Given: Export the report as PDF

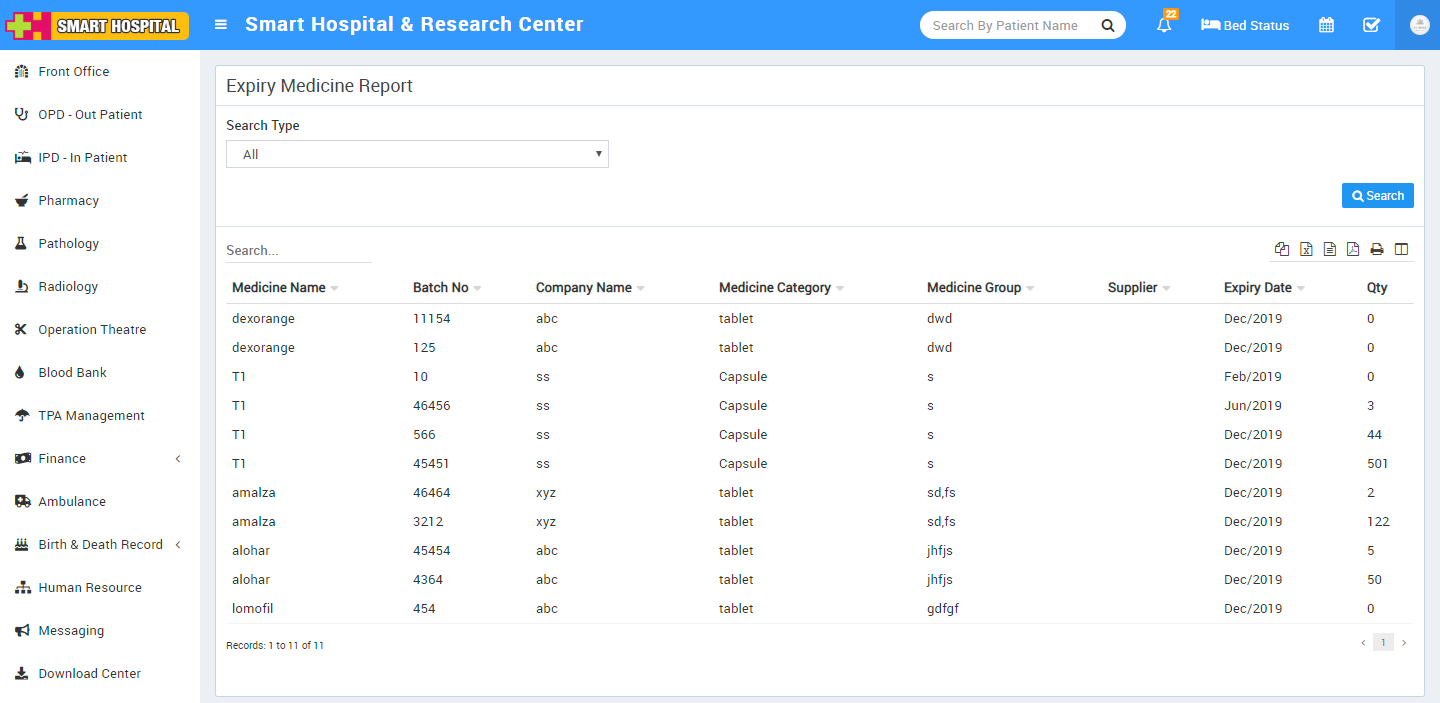Looking at the screenshot, I should 1353,249.
